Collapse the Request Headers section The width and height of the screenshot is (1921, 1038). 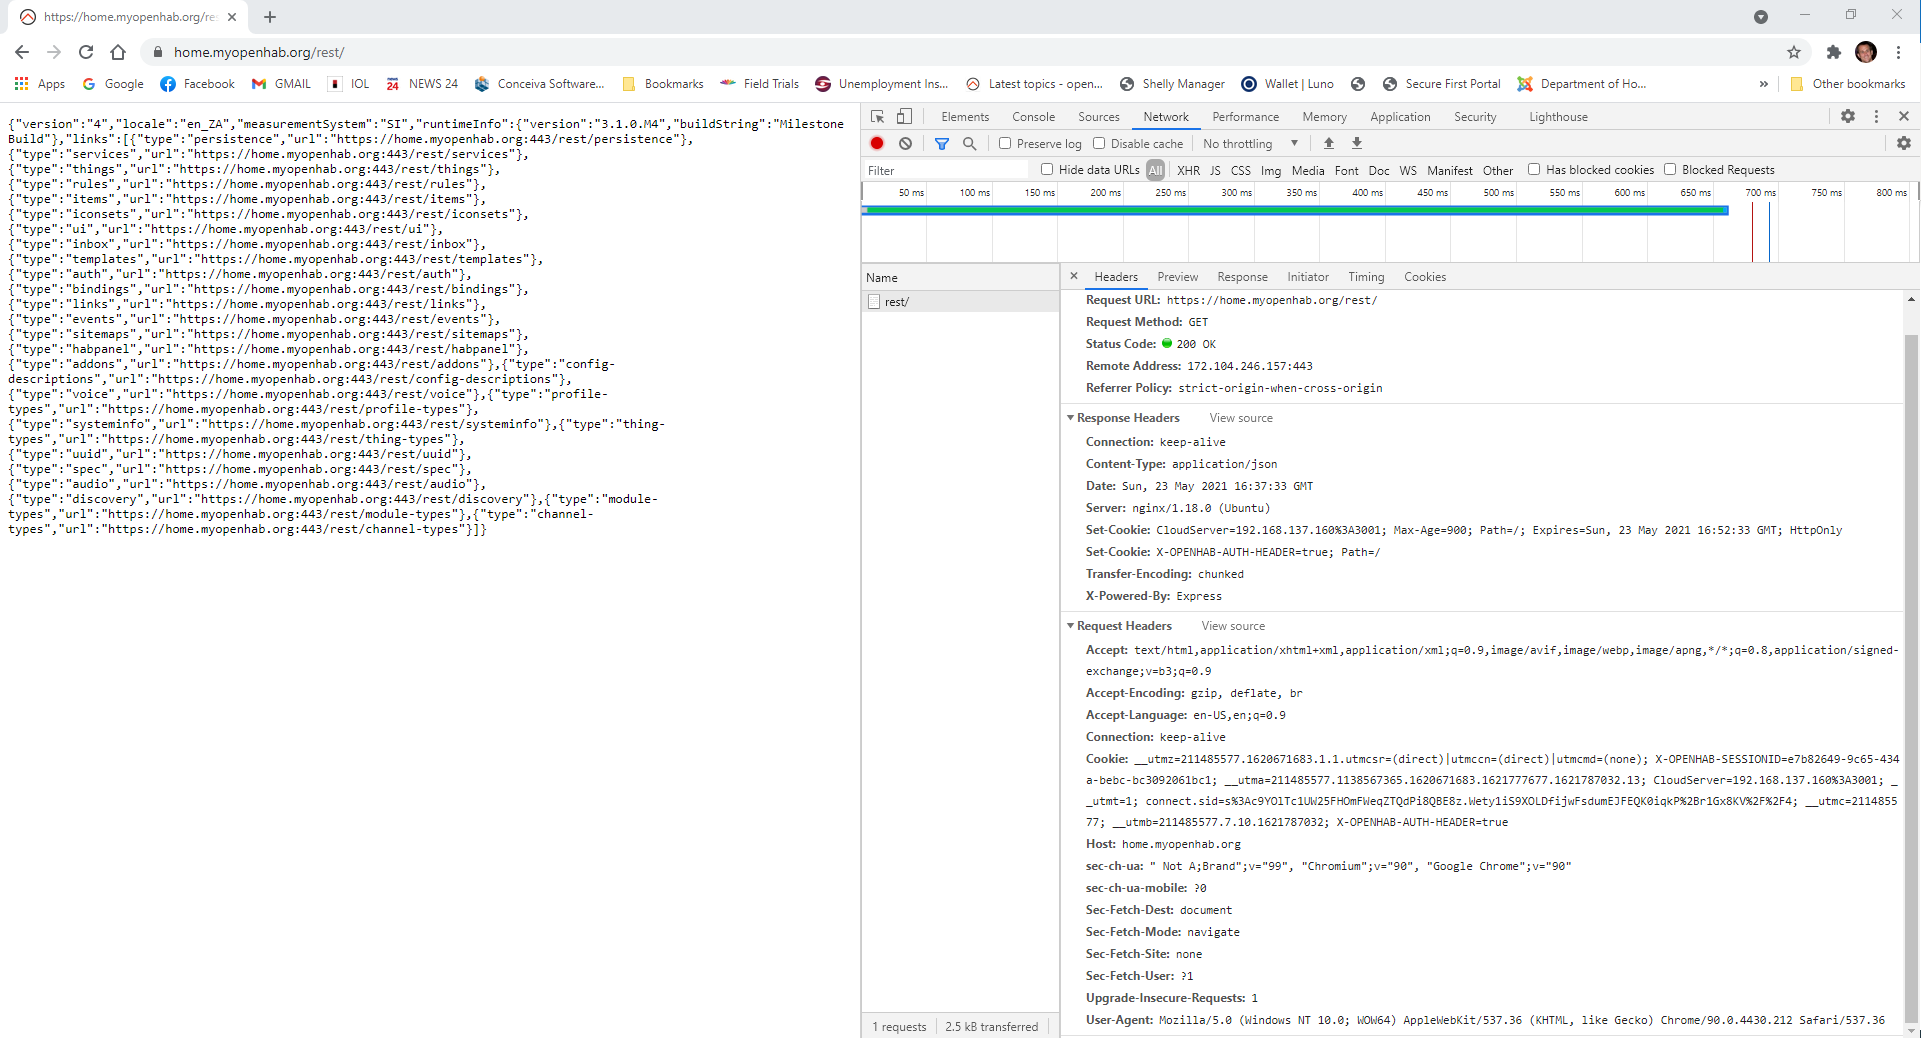pyautogui.click(x=1071, y=625)
